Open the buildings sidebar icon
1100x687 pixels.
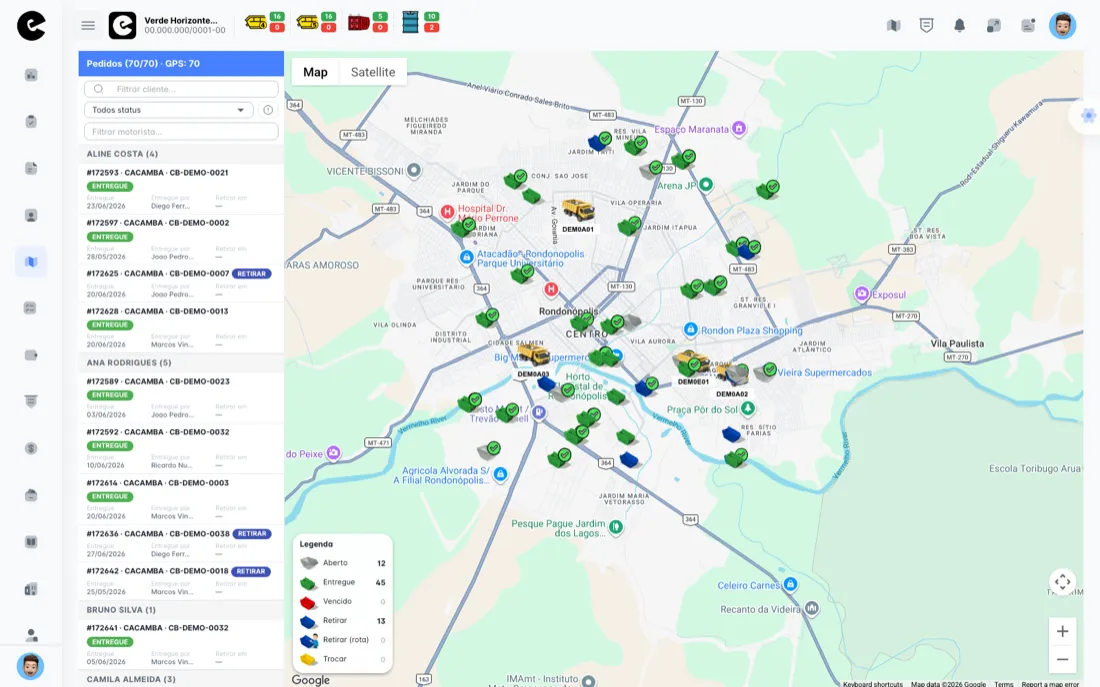[x=31, y=589]
